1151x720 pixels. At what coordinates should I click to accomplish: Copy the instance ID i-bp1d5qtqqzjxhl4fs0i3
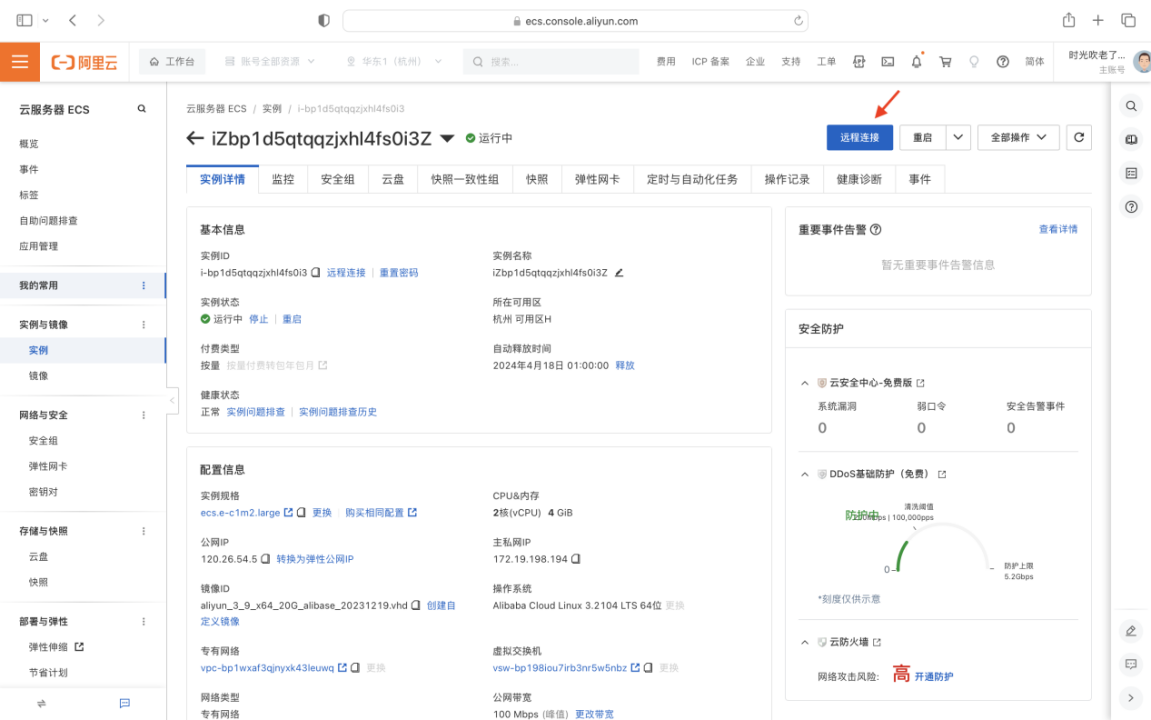pos(316,272)
